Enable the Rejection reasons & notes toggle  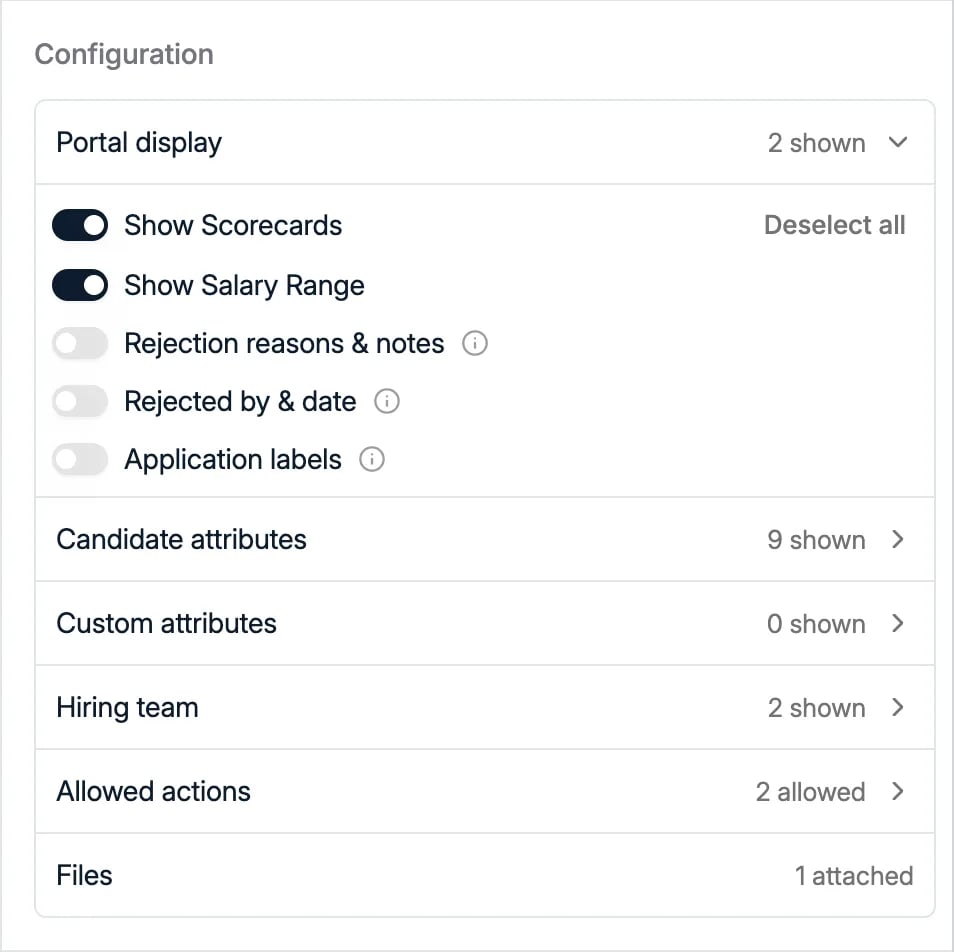point(80,343)
